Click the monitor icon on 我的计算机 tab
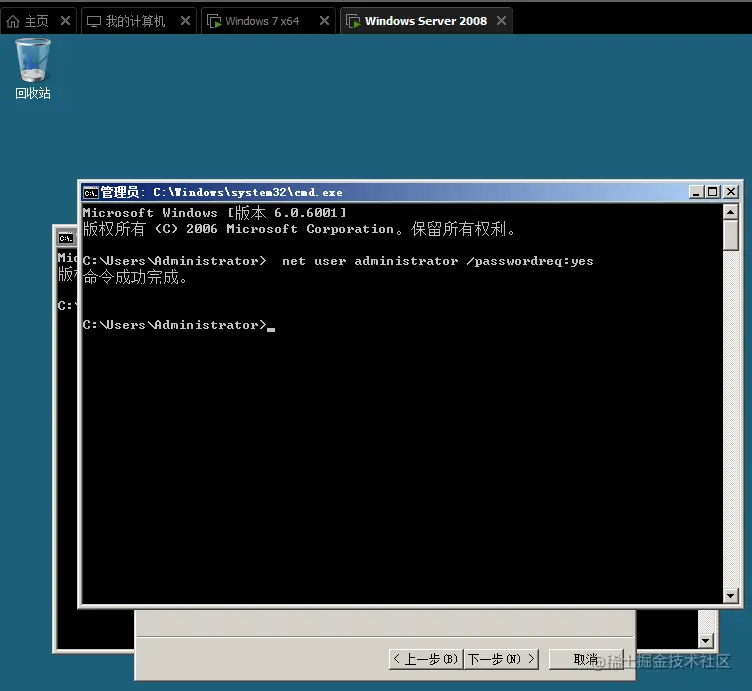This screenshot has height=691, width=752. point(94,22)
